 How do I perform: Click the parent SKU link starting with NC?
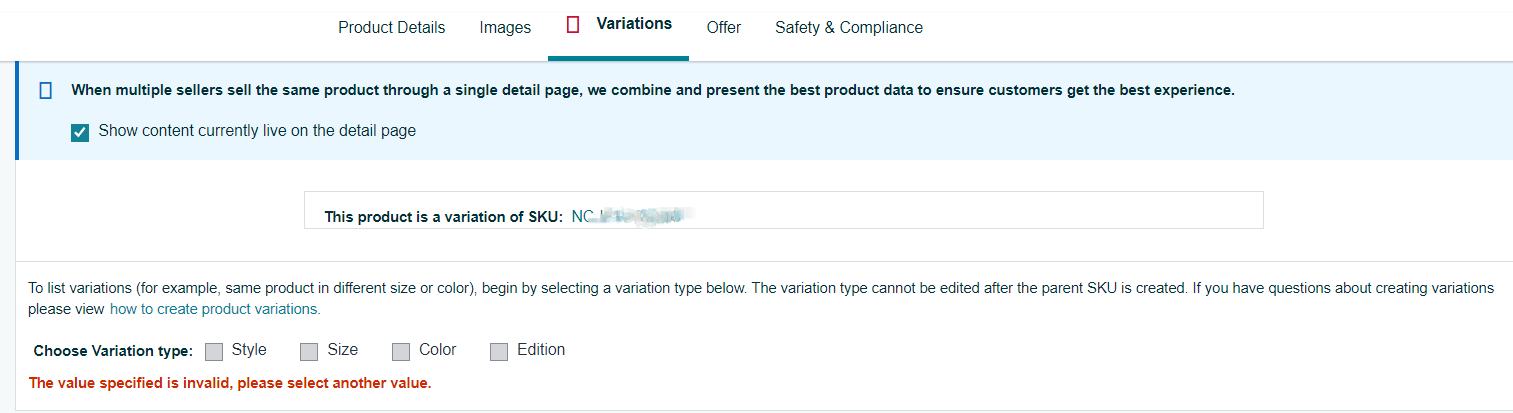click(x=632, y=216)
